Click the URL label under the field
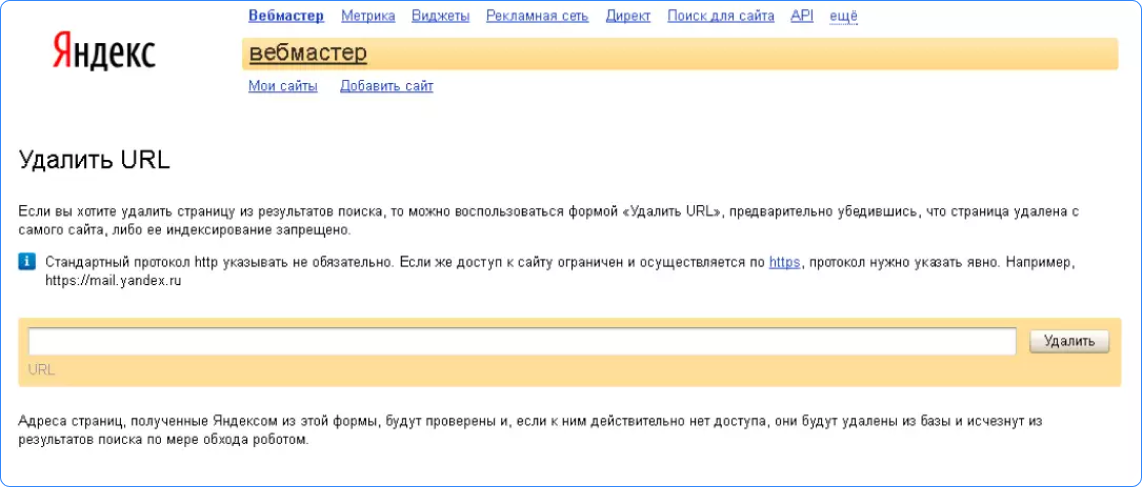1142x487 pixels. click(x=42, y=370)
